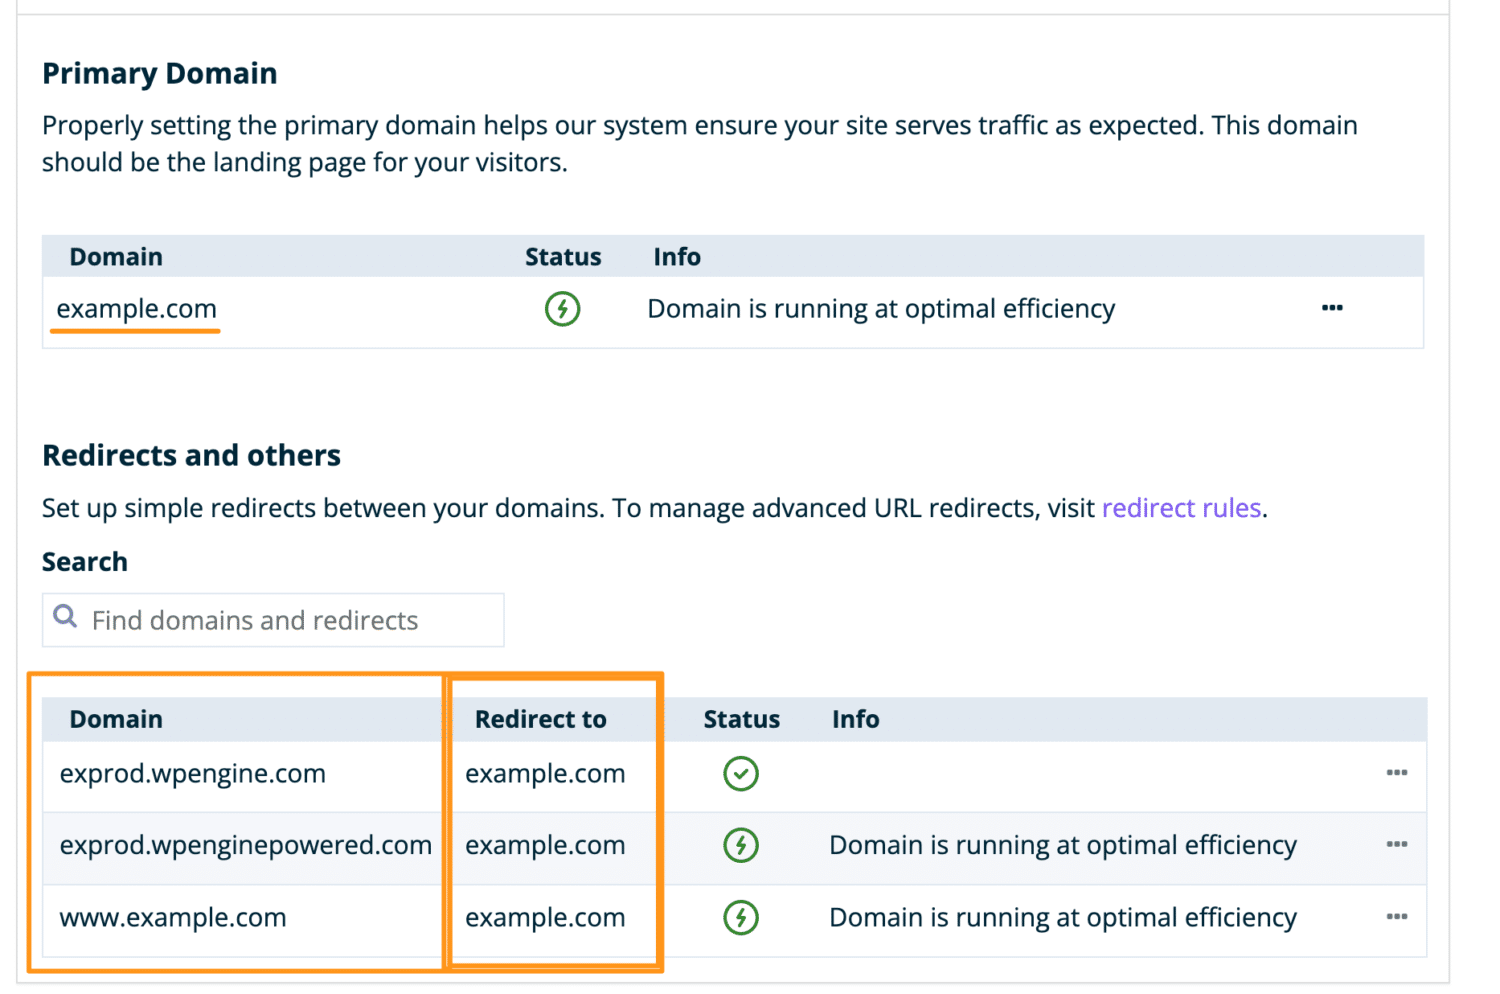Click the underlined example.com primary domain link

pos(135,309)
